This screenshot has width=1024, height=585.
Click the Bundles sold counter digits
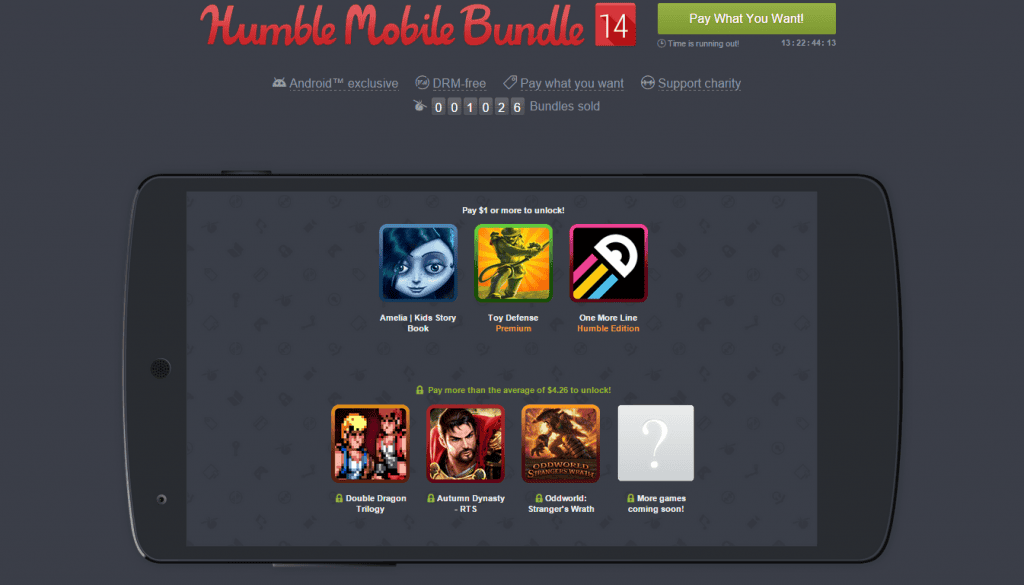pyautogui.click(x=477, y=106)
